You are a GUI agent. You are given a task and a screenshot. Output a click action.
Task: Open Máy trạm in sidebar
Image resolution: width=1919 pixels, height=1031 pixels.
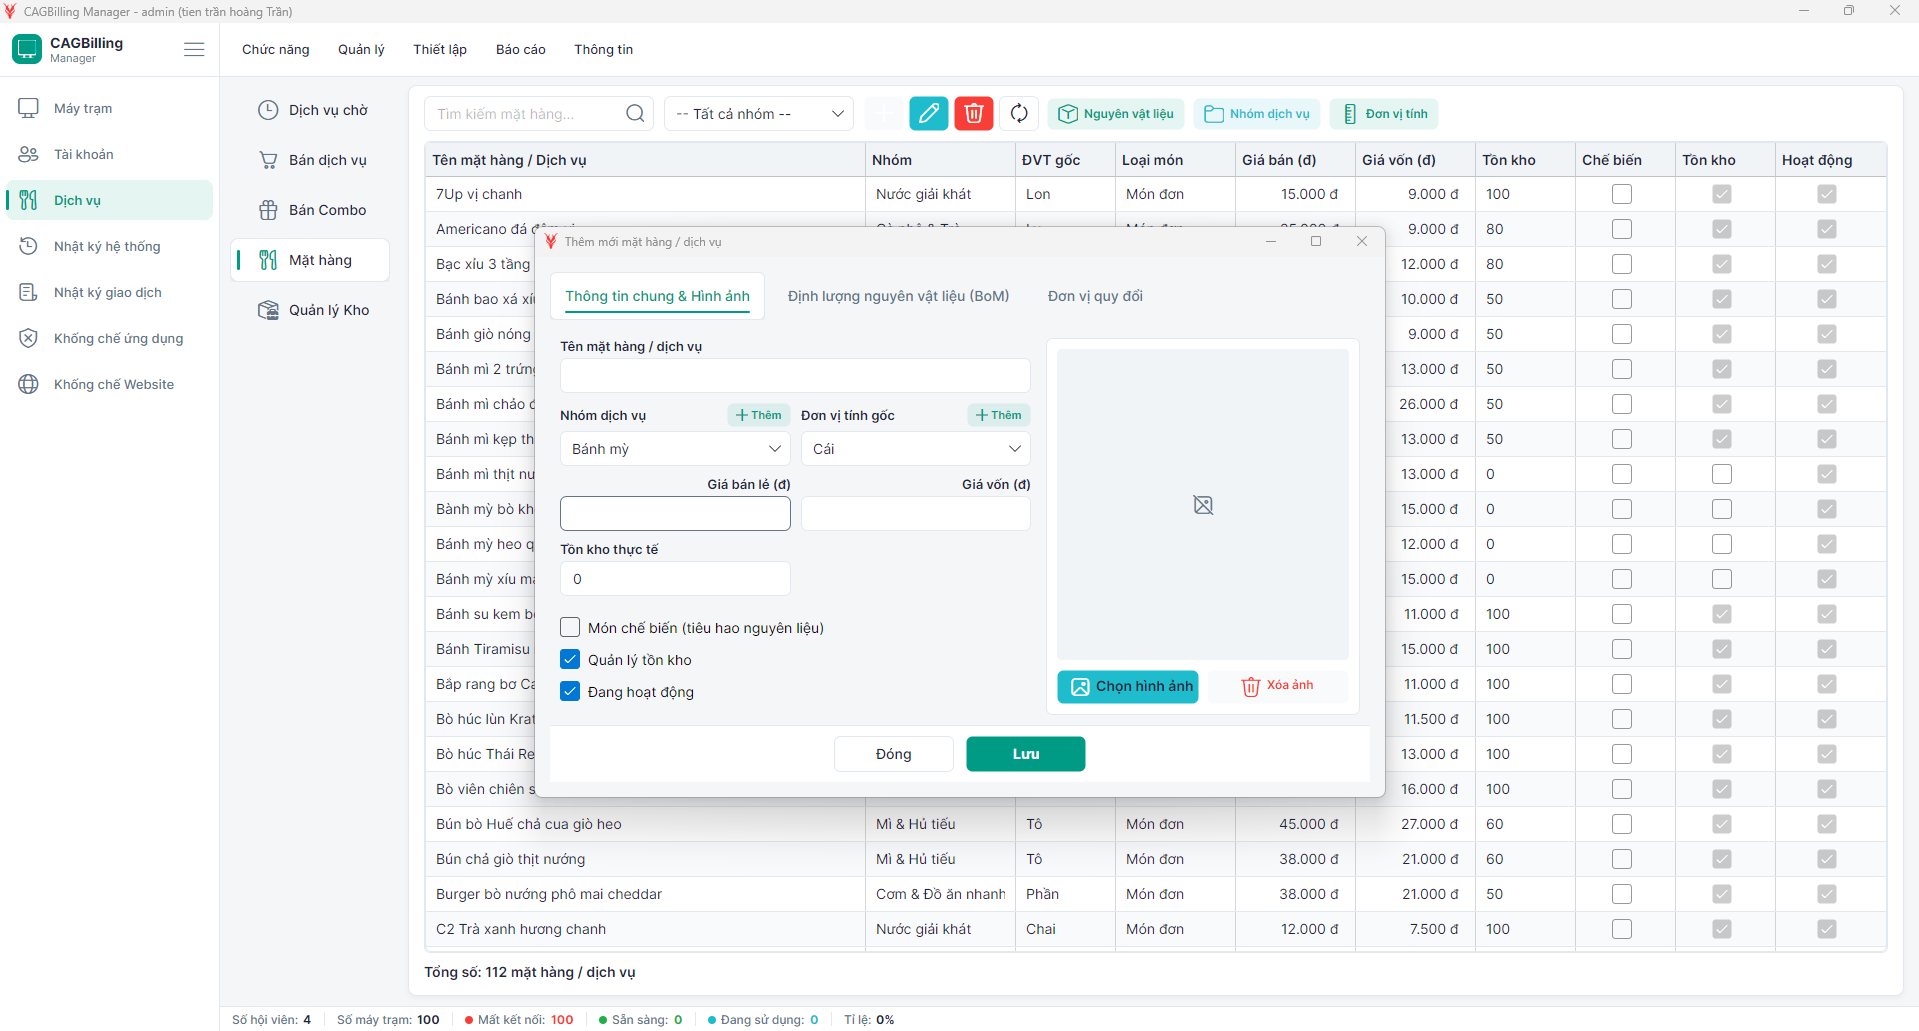pyautogui.click(x=109, y=108)
